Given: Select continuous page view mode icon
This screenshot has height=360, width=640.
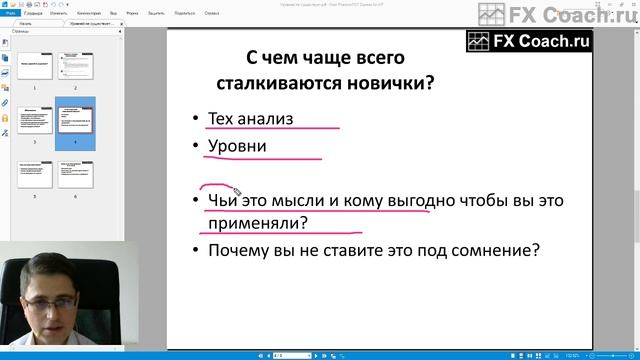Looking at the screenshot, I should [x=521, y=356].
